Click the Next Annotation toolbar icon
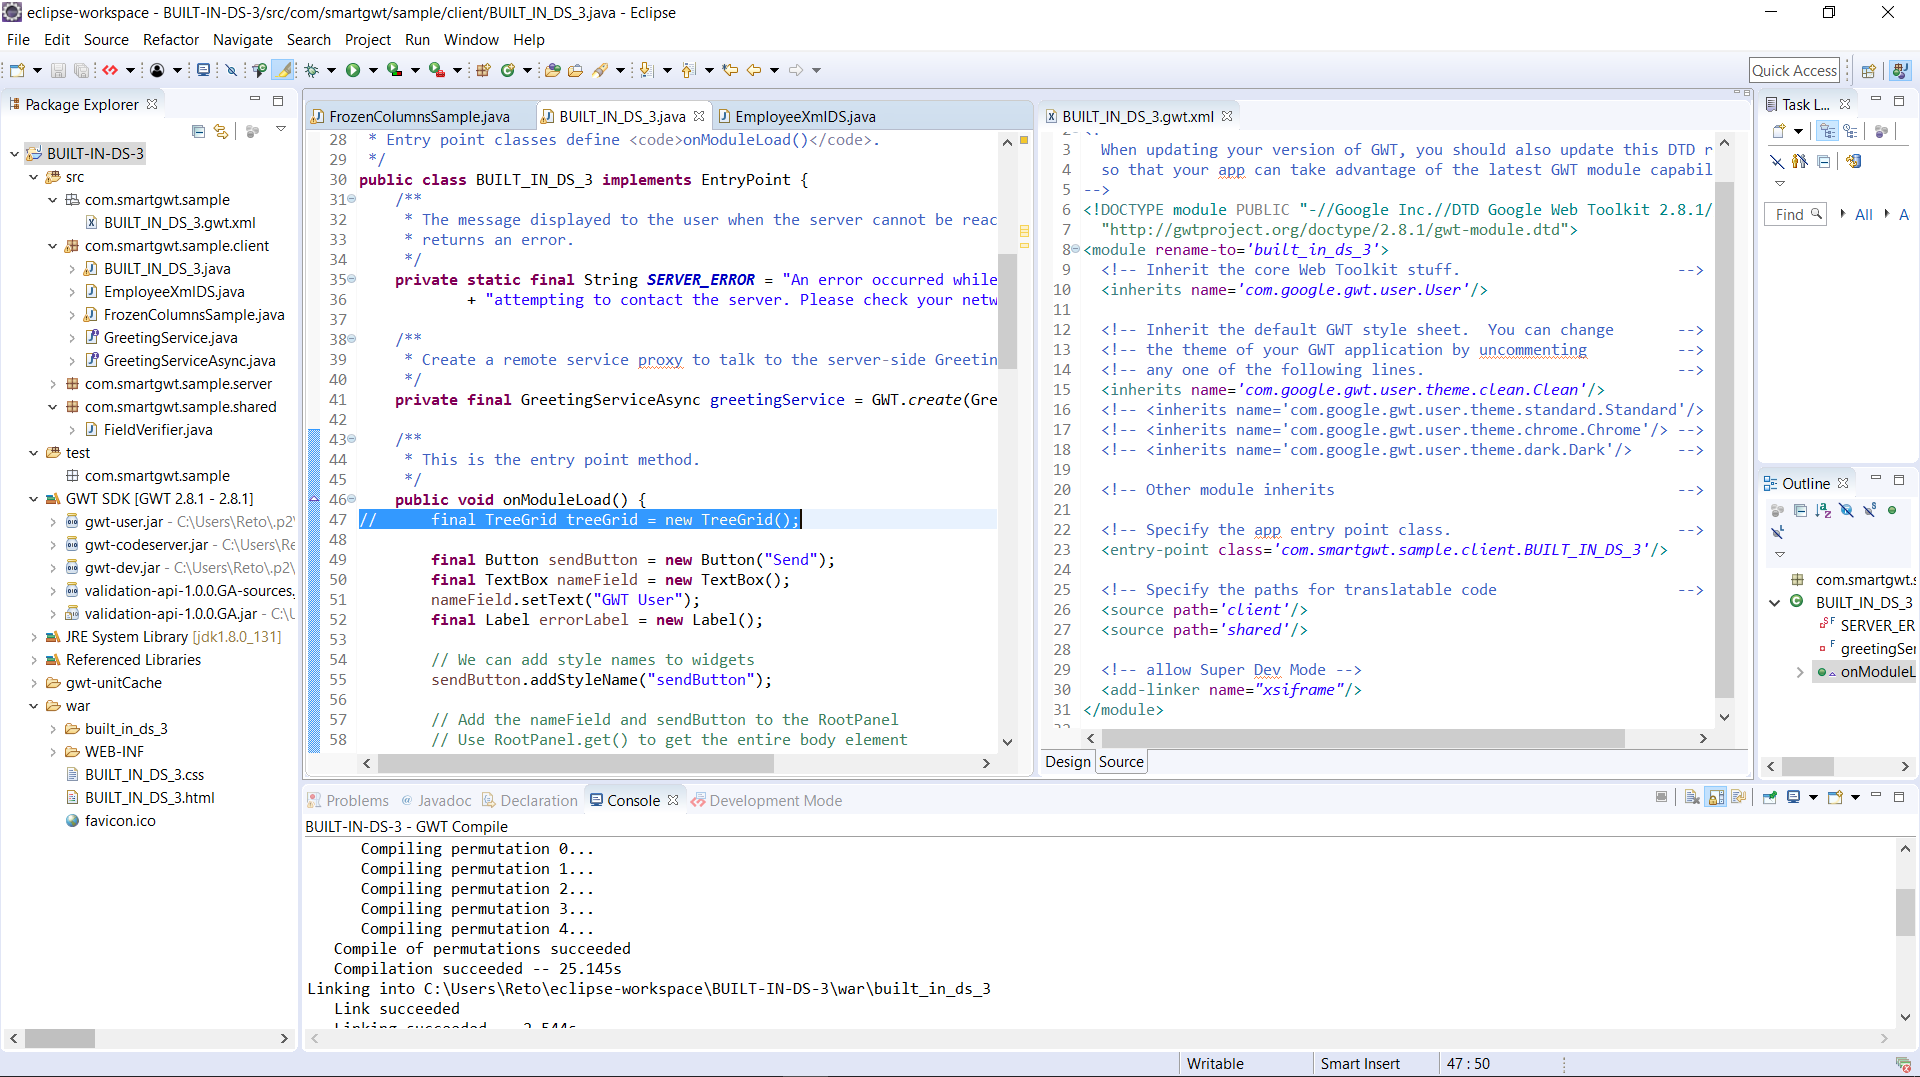The height and width of the screenshot is (1077, 1920). 646,70
